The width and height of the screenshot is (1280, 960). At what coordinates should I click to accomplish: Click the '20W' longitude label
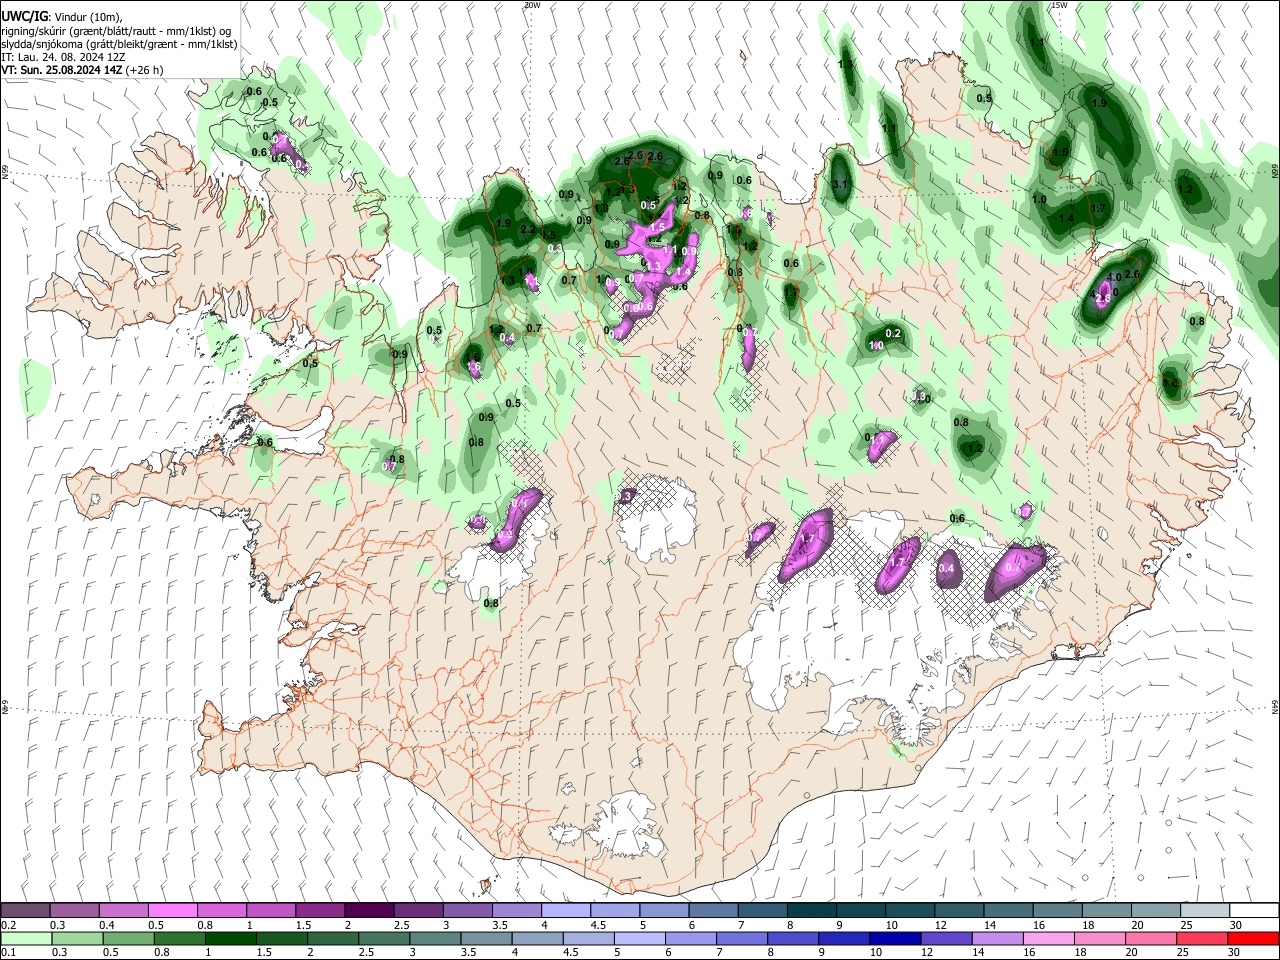point(532,5)
